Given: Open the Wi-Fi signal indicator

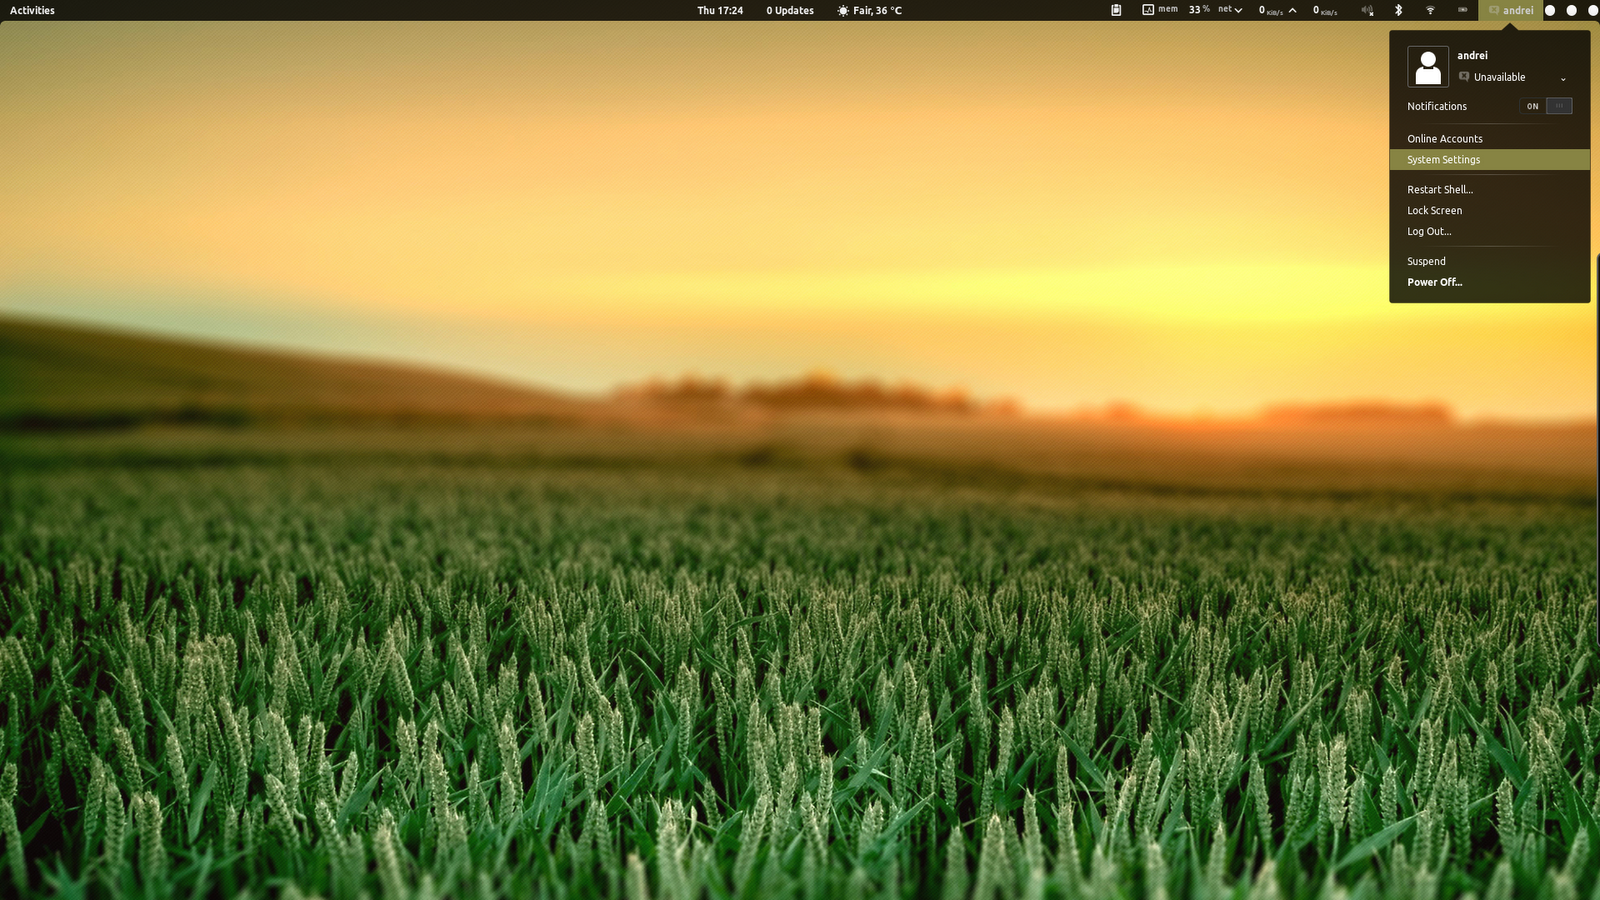Looking at the screenshot, I should (x=1431, y=11).
